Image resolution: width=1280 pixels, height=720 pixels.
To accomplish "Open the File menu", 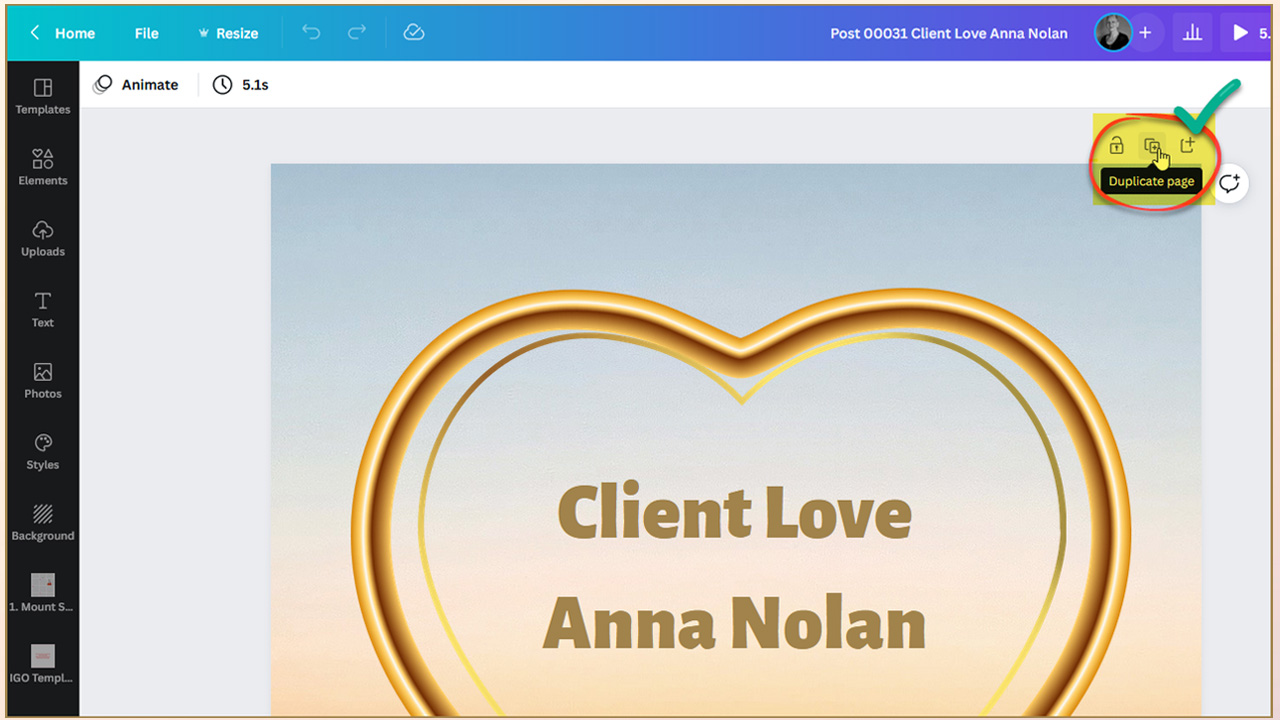I will coord(147,33).
